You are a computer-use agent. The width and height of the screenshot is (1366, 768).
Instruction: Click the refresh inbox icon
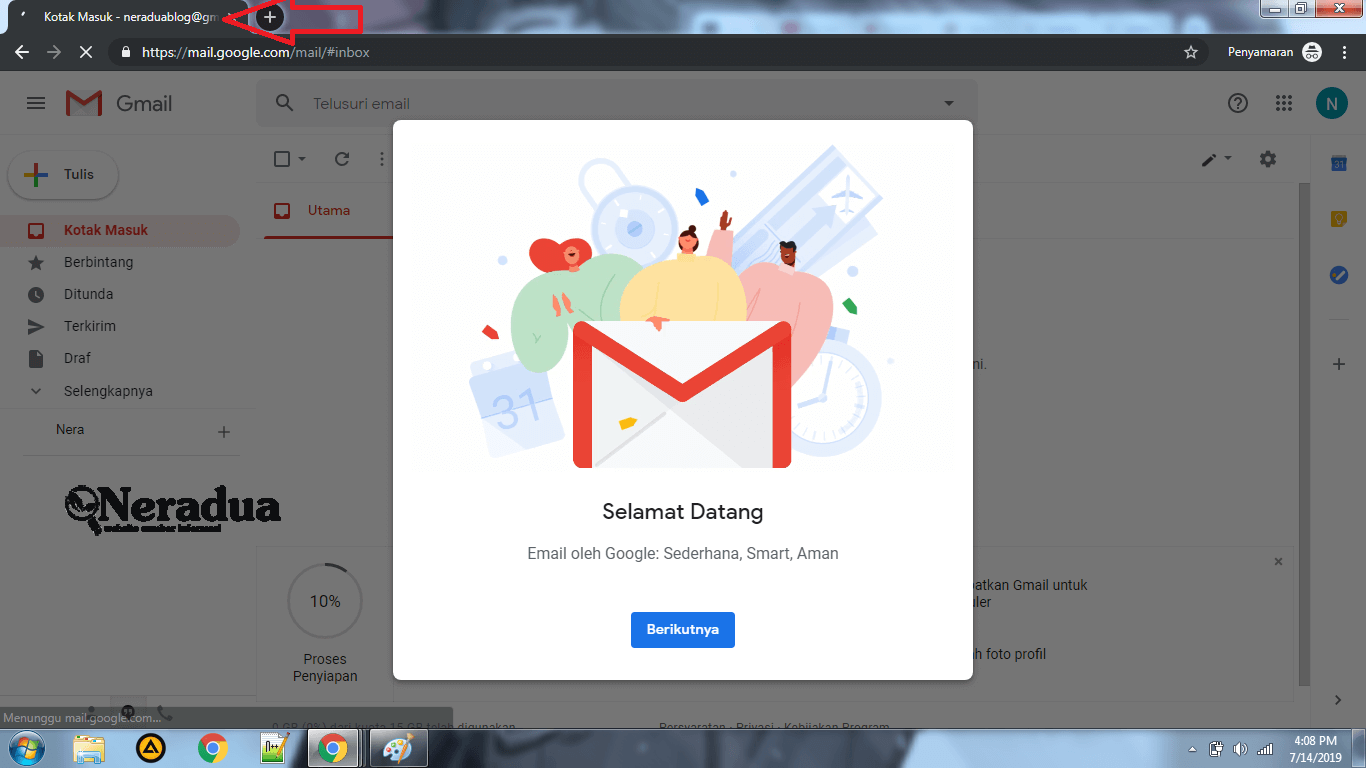[x=342, y=159]
